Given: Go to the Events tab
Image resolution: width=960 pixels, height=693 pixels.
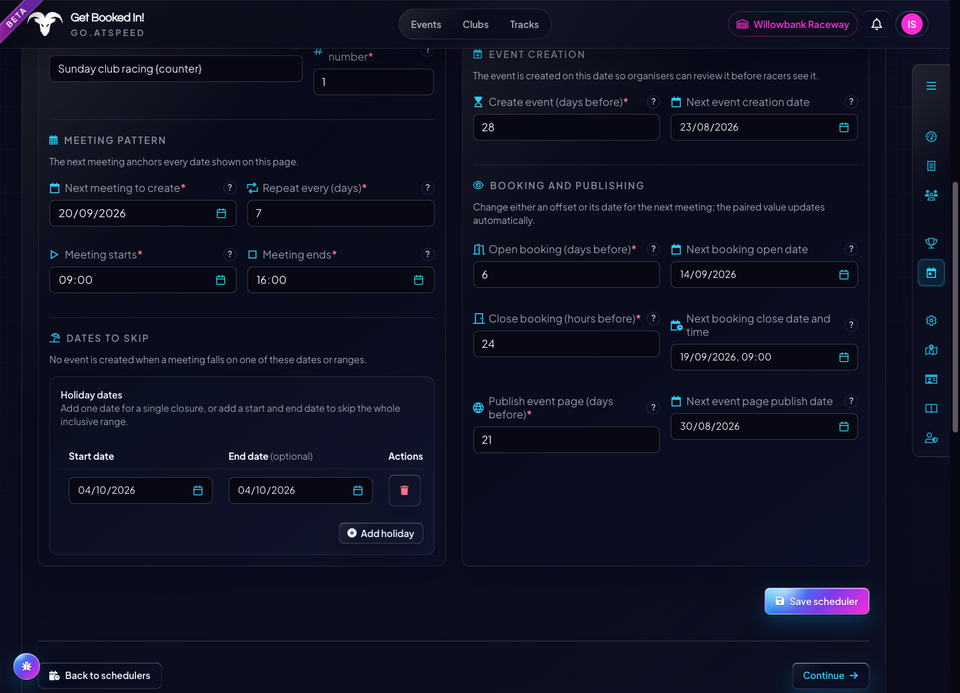Looking at the screenshot, I should coord(426,24).
